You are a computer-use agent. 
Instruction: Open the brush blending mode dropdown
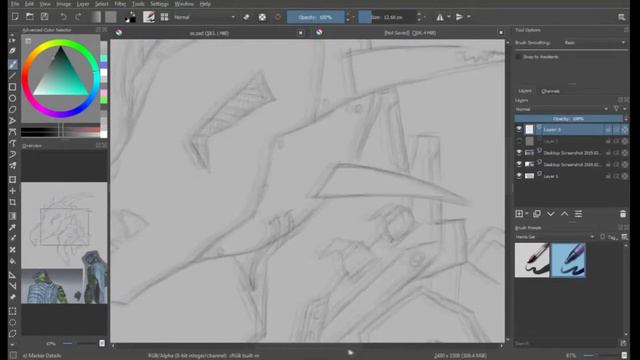point(204,17)
